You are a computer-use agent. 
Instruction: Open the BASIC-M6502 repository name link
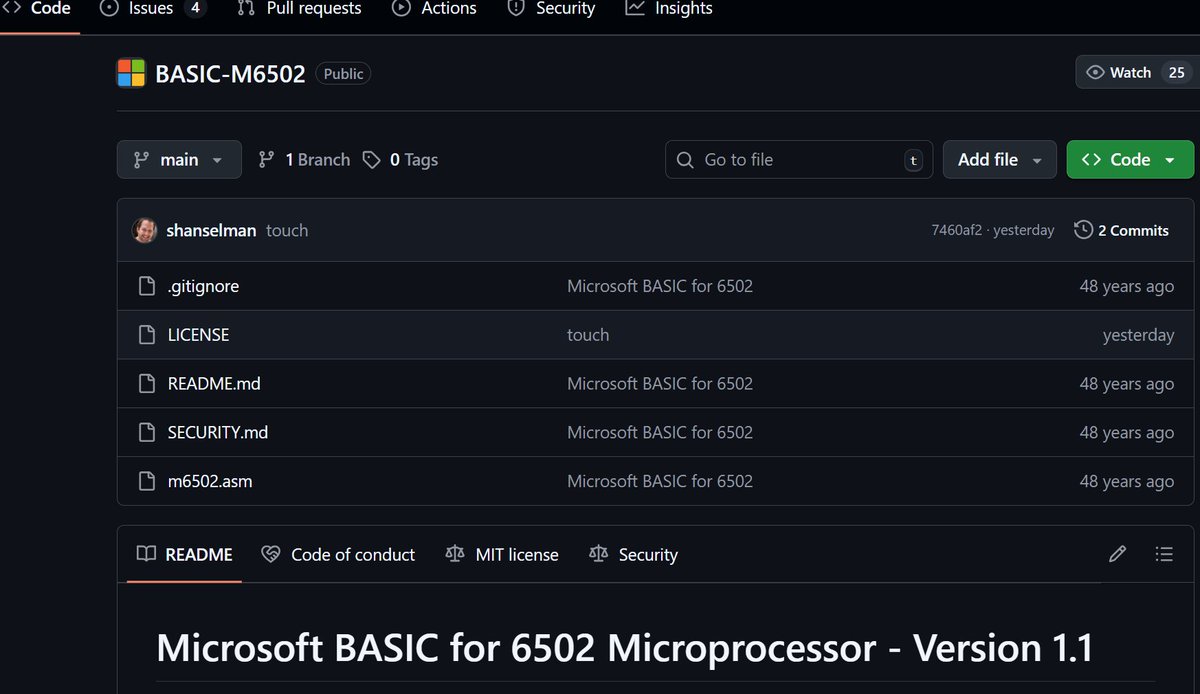[230, 74]
